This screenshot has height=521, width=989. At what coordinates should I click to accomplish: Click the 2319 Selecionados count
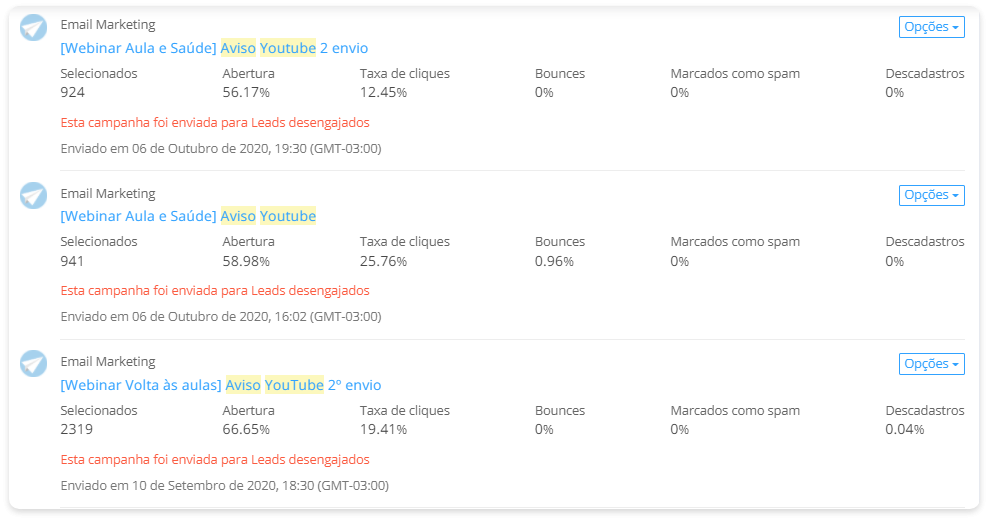click(x=76, y=430)
